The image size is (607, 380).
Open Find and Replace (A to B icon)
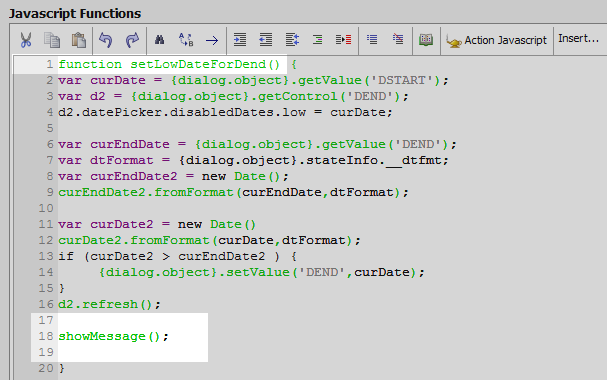click(x=186, y=40)
